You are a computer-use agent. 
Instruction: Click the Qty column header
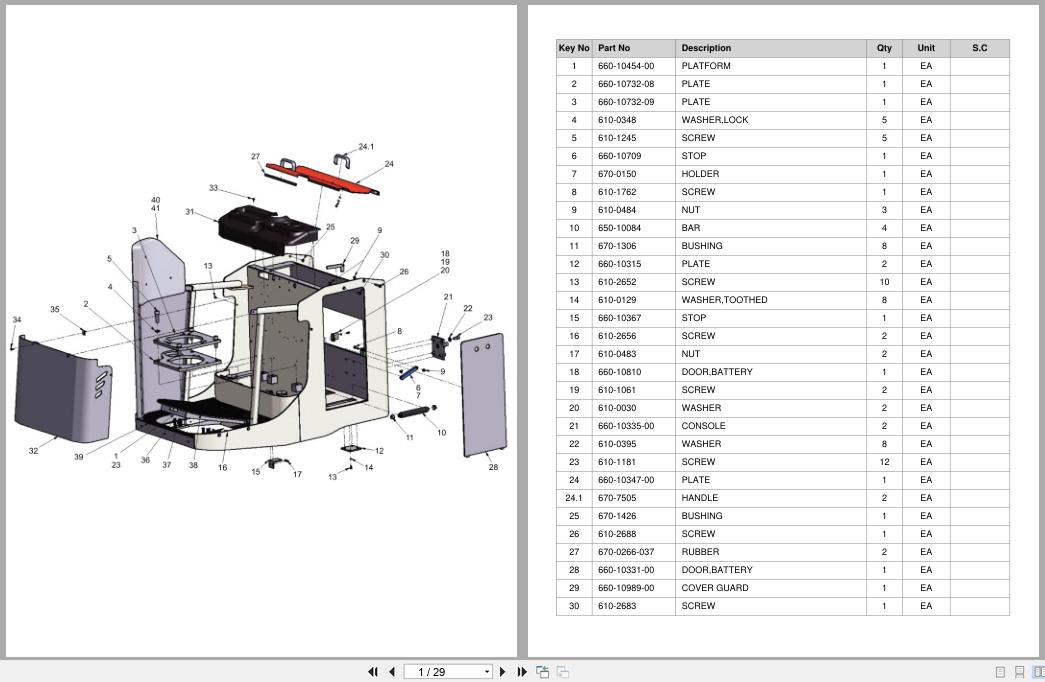884,48
